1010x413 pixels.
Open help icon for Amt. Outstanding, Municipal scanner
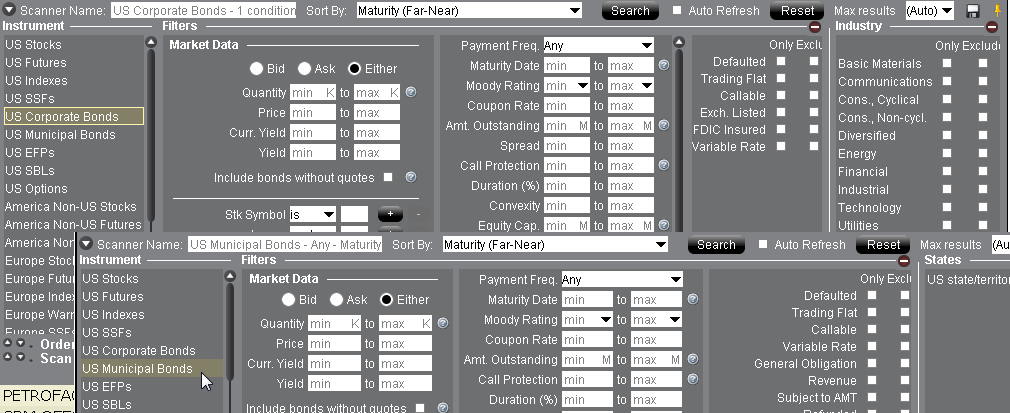(x=693, y=359)
